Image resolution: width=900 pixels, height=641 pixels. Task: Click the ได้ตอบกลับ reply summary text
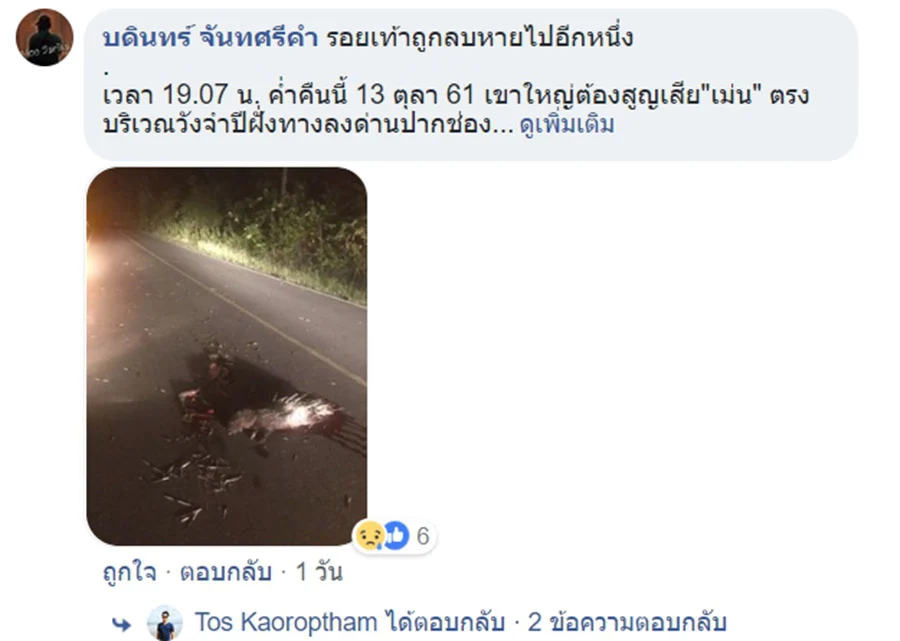[445, 623]
